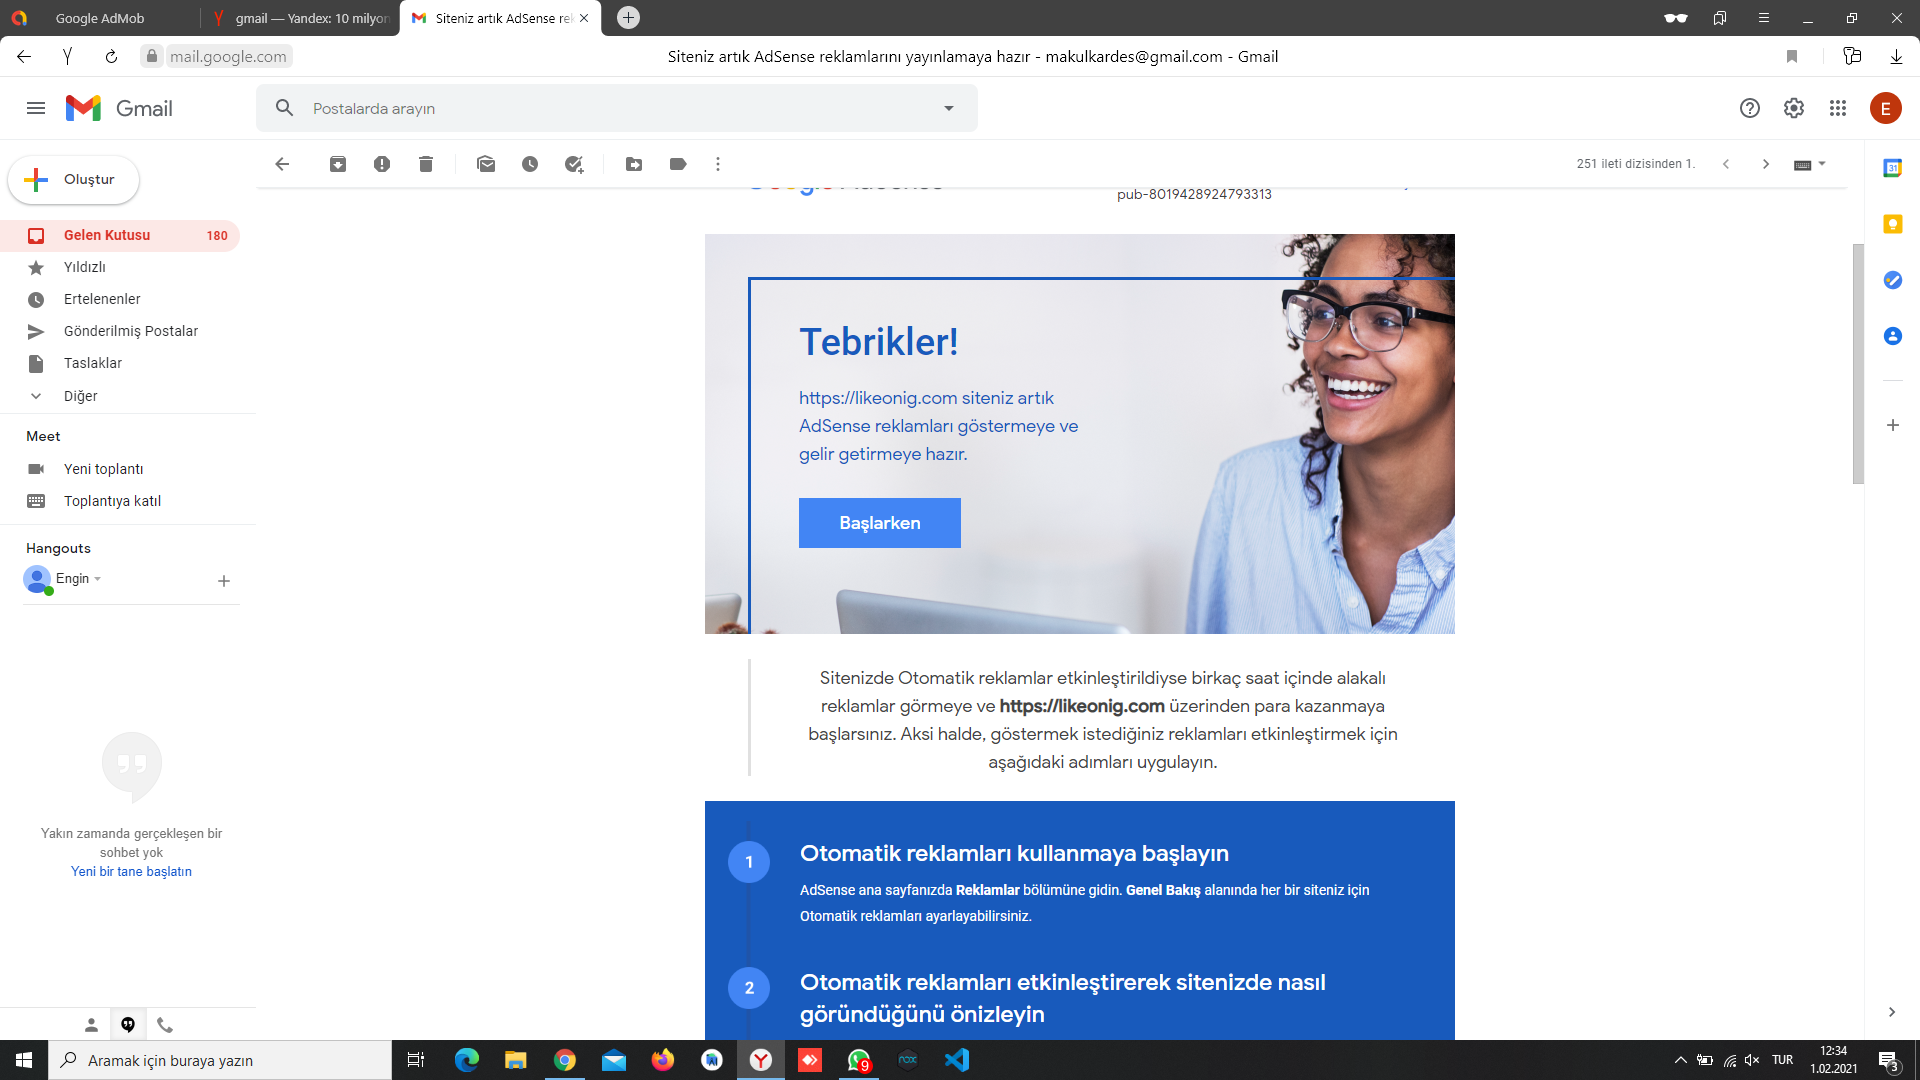The height and width of the screenshot is (1080, 1920).
Task: Hide the side panel arrow
Action: tap(1892, 1012)
